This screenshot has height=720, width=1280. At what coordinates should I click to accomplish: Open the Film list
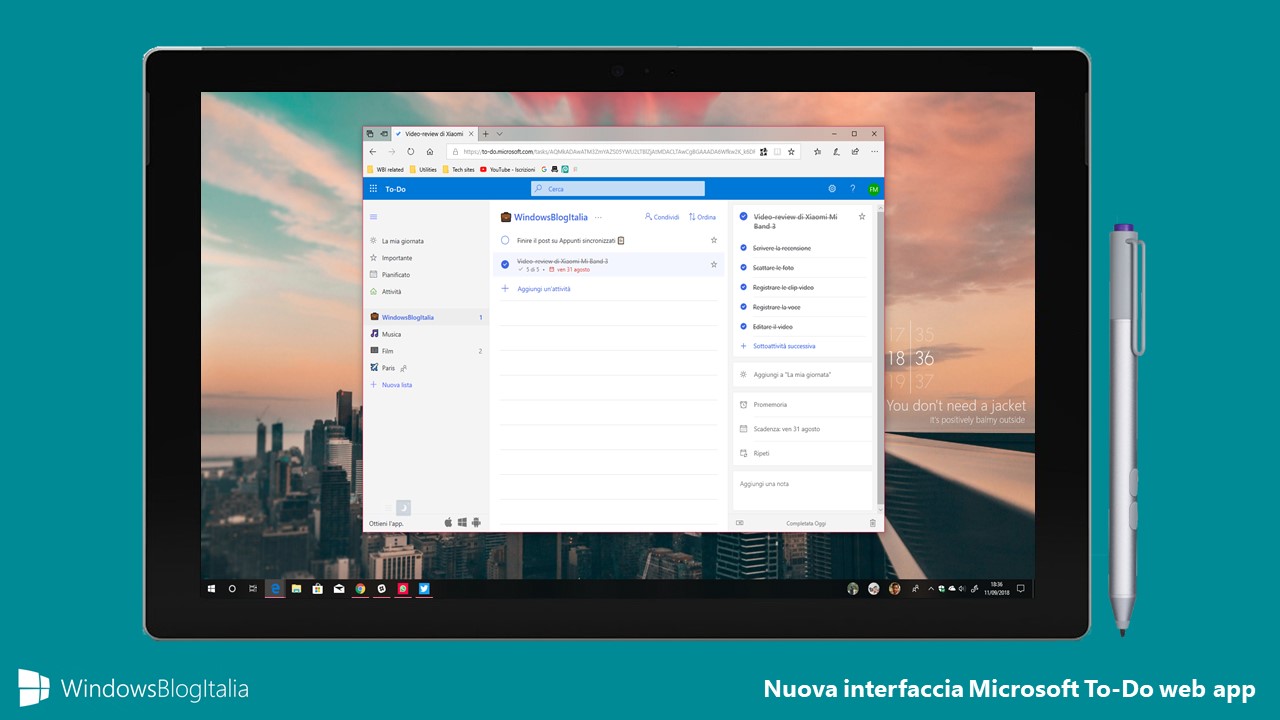(x=426, y=351)
